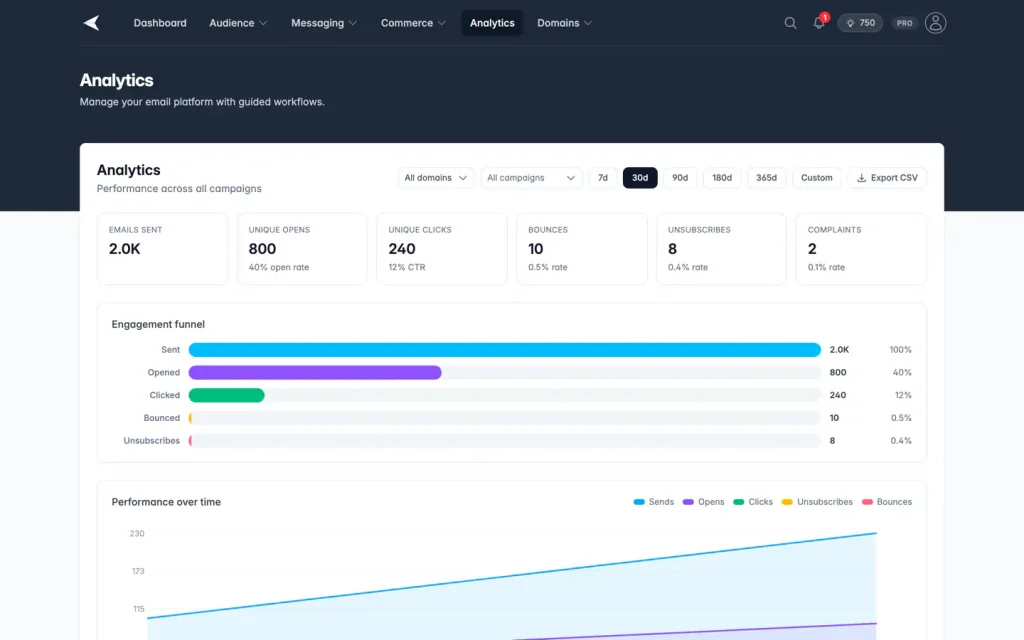Click "40% open rate" text
The width and height of the screenshot is (1024, 640).
coord(279,267)
